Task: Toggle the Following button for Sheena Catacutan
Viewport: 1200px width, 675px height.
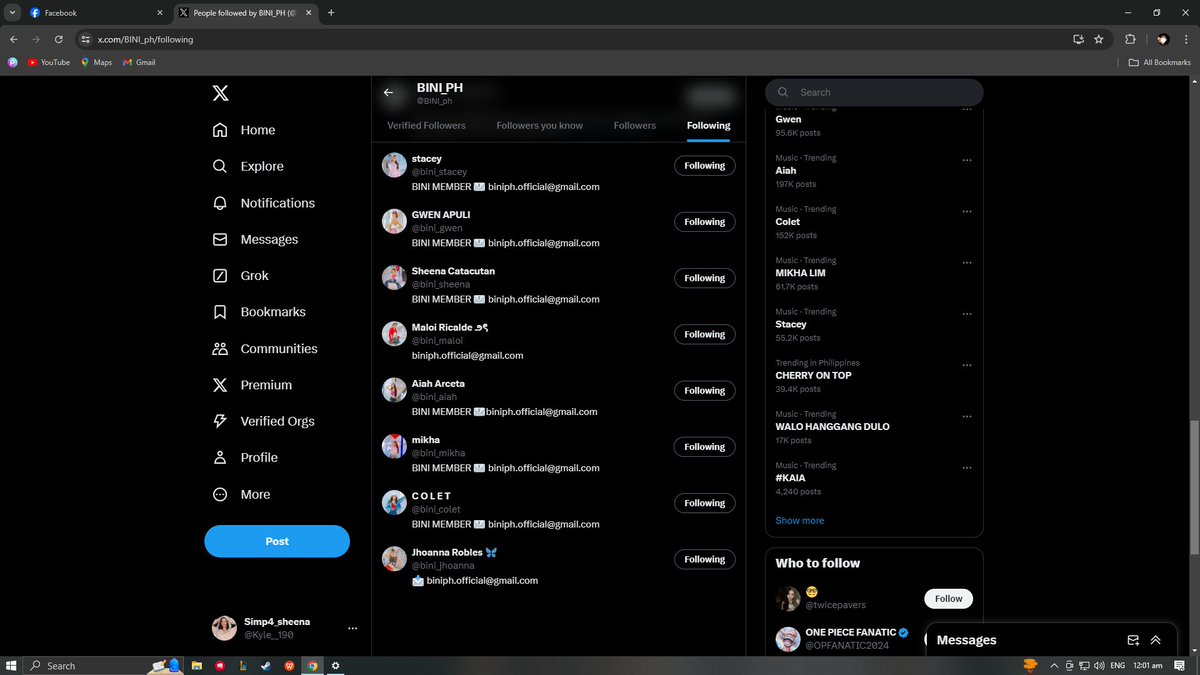Action: [x=705, y=278]
